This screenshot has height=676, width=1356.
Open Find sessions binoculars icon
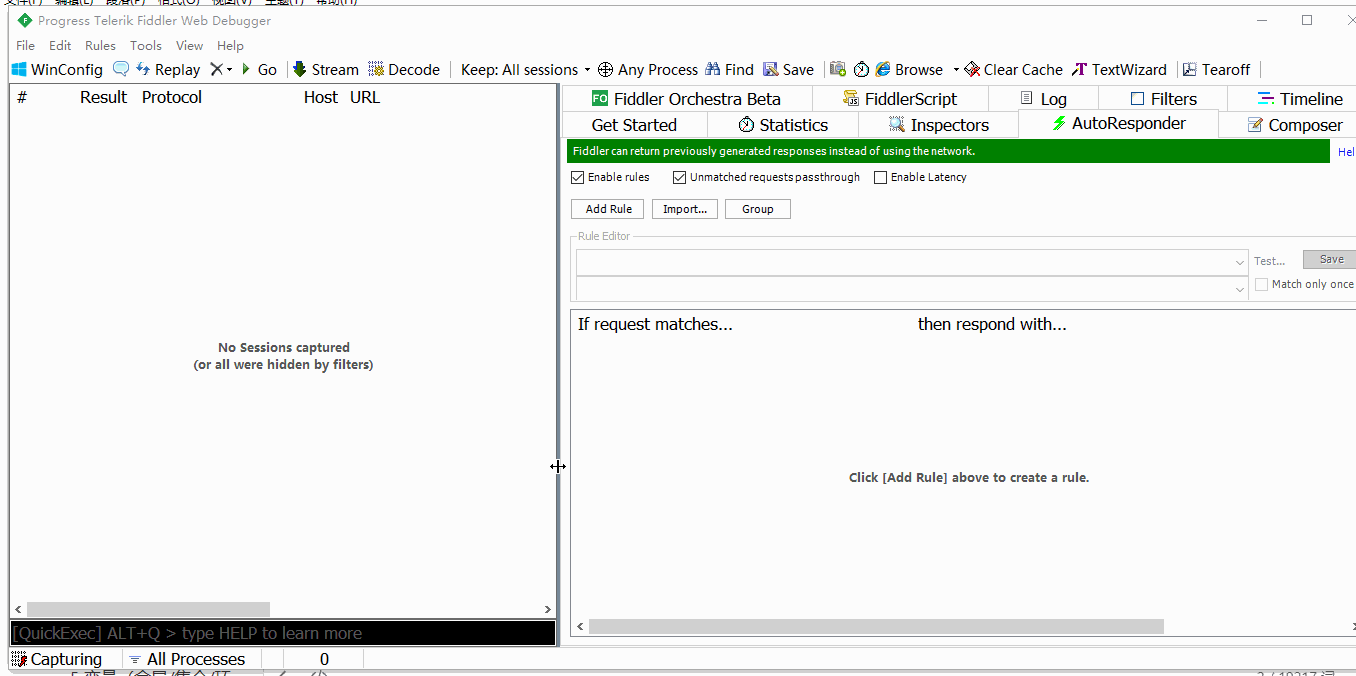(x=713, y=69)
